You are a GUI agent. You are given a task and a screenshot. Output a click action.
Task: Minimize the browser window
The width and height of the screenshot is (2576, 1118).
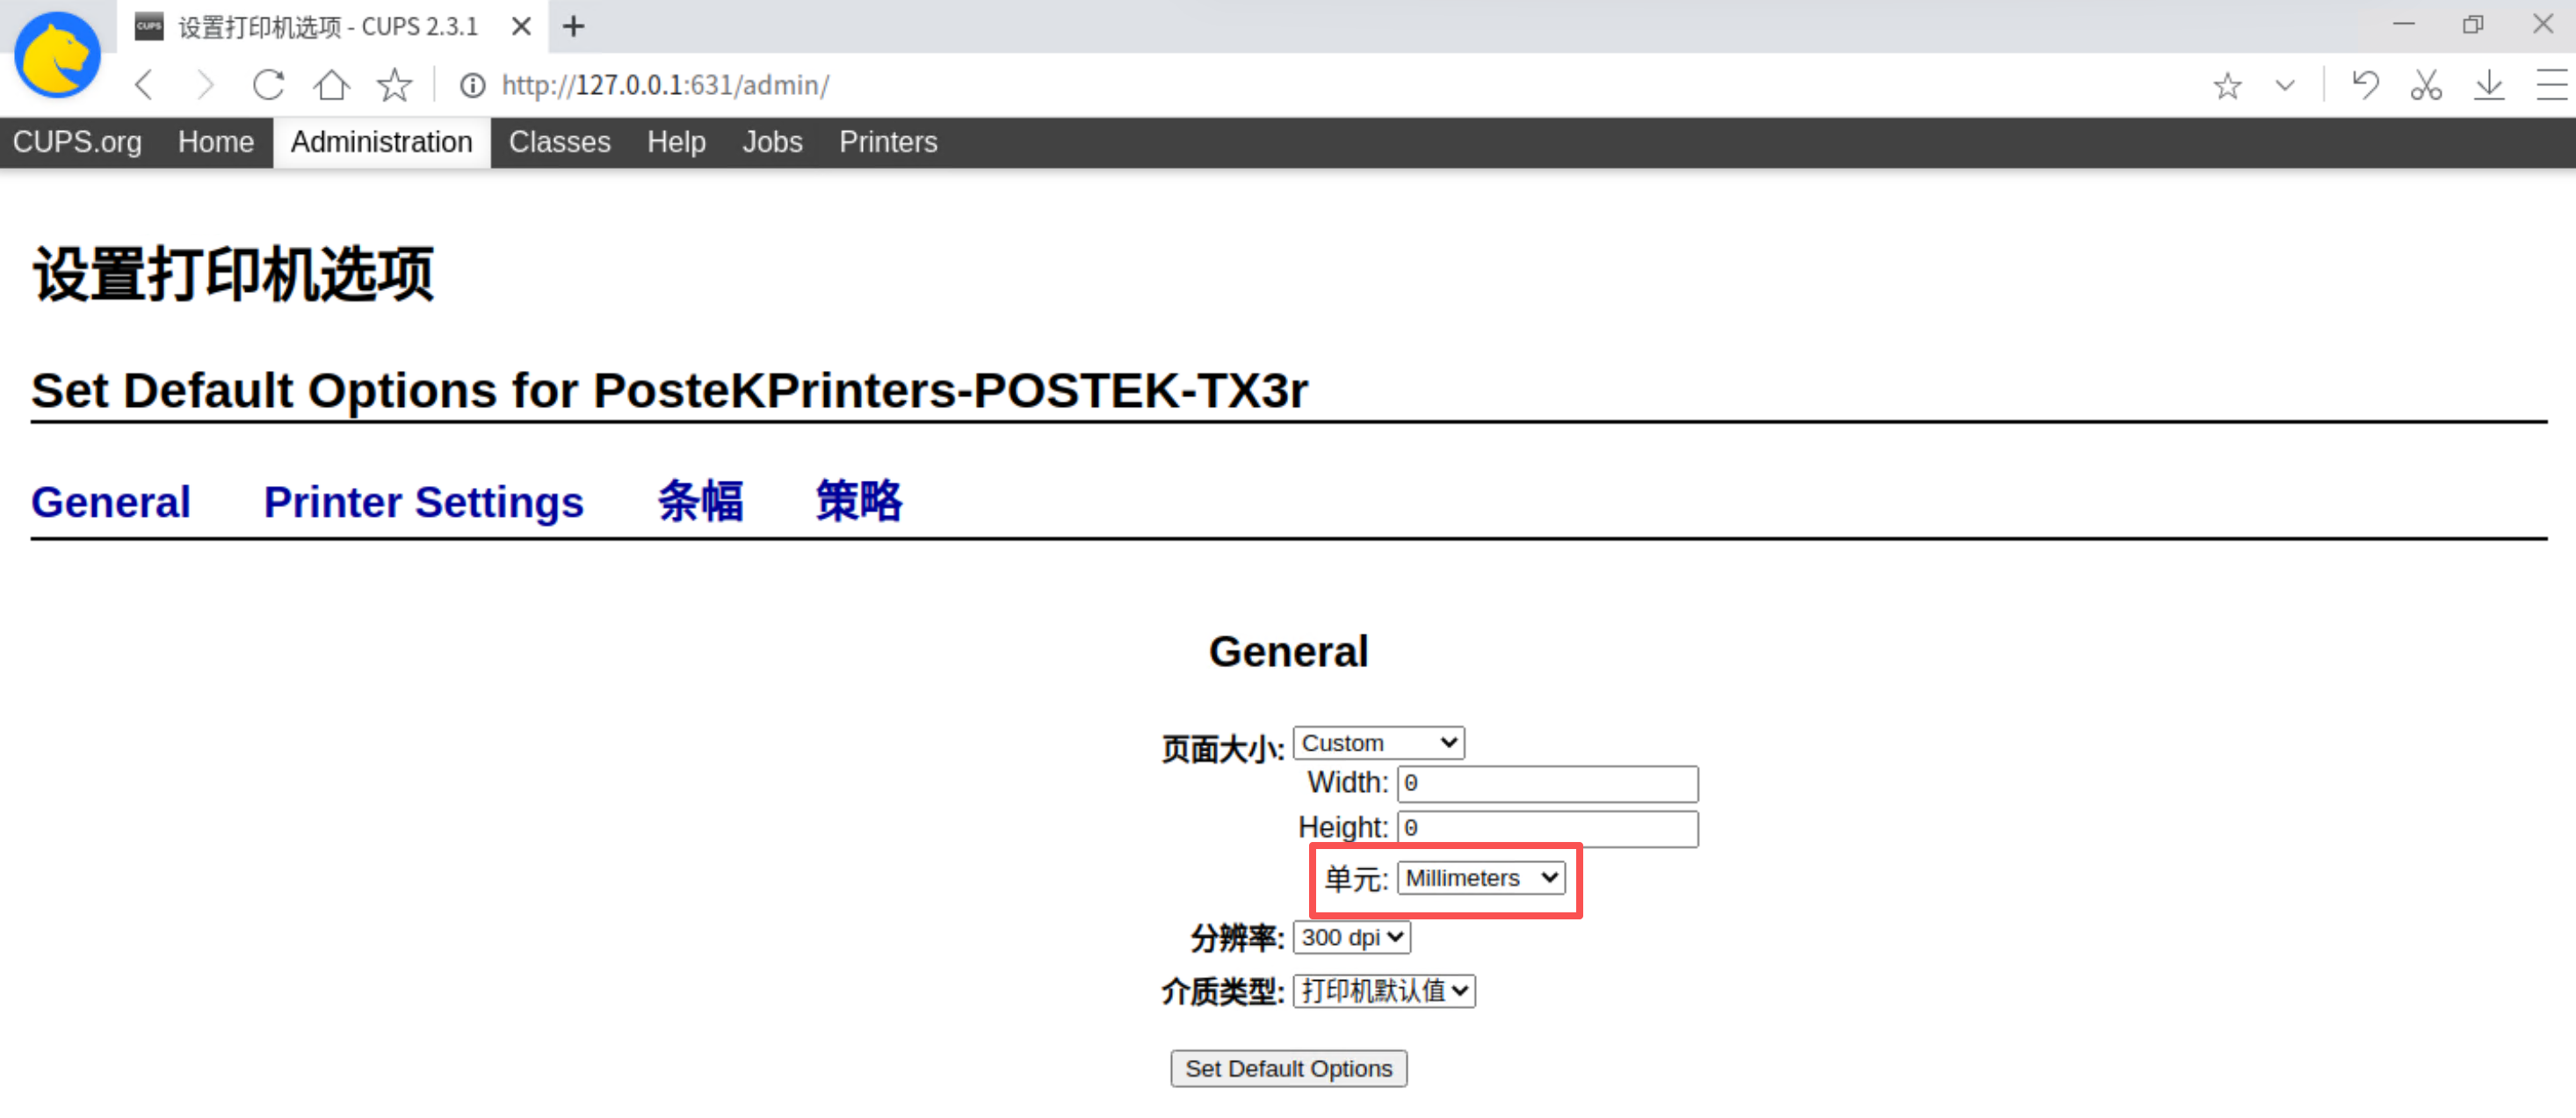coord(2403,24)
